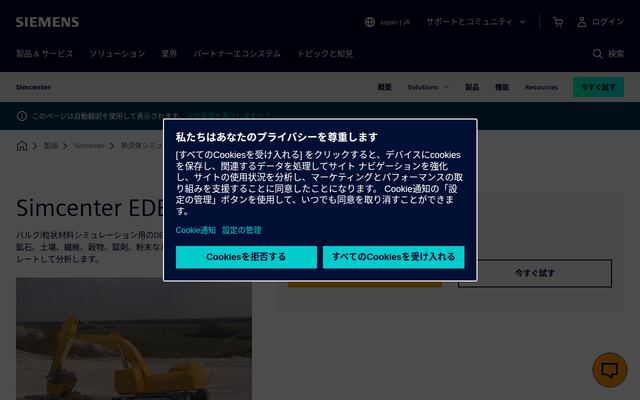Click すべてのCookiesを受け入れる button
Screen dimensions: 640x400
393,257
